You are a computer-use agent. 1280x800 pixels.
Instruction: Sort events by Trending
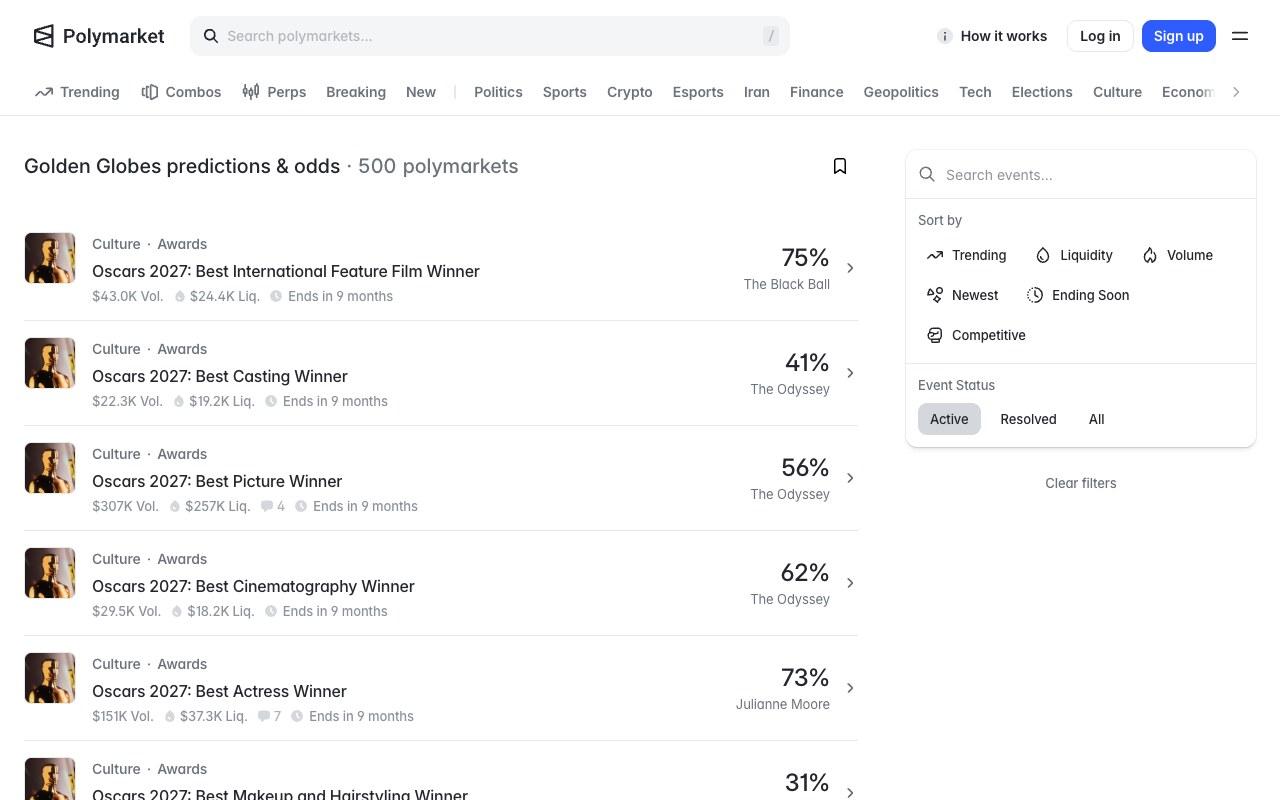tap(966, 255)
